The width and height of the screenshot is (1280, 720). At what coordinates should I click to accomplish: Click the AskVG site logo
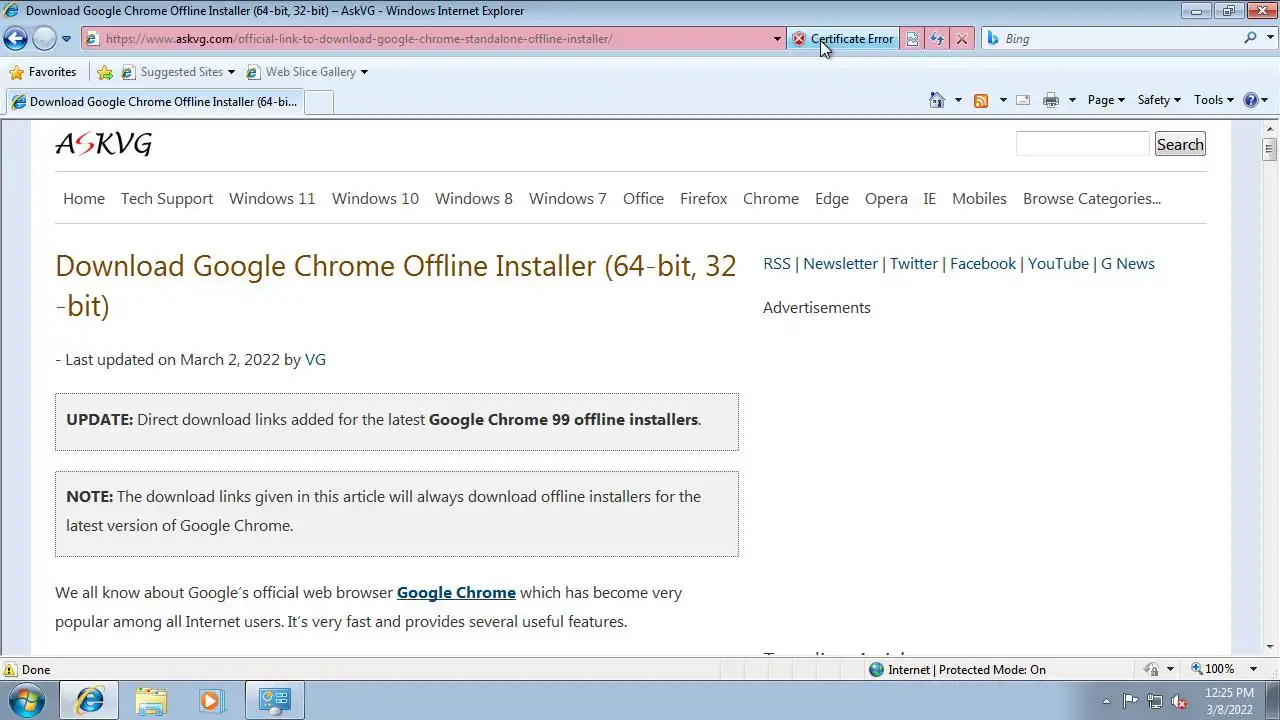point(104,145)
